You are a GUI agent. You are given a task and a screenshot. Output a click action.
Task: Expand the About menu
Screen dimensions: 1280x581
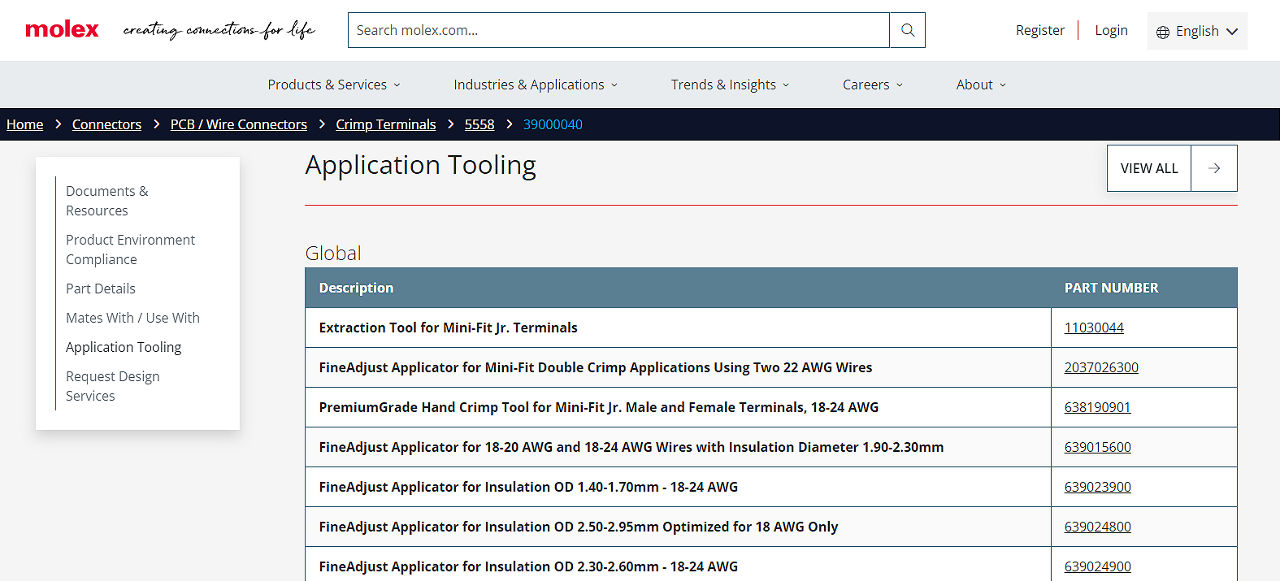coord(981,85)
